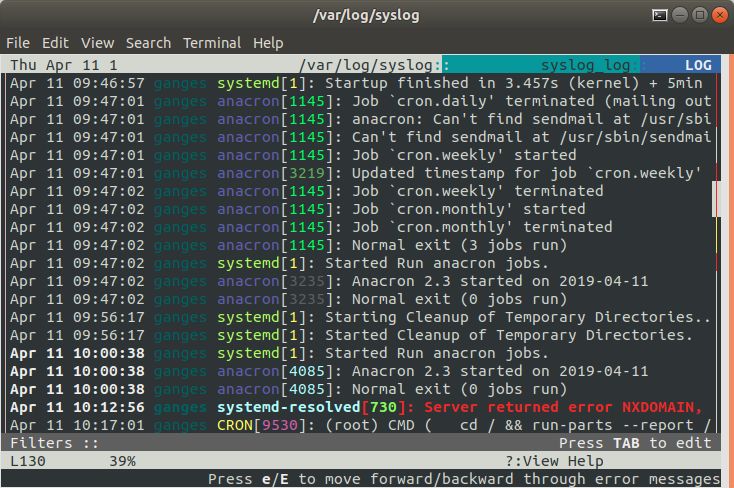The width and height of the screenshot is (734, 488).
Task: Select 'Job cron.weekly started' line
Action: coord(294,155)
